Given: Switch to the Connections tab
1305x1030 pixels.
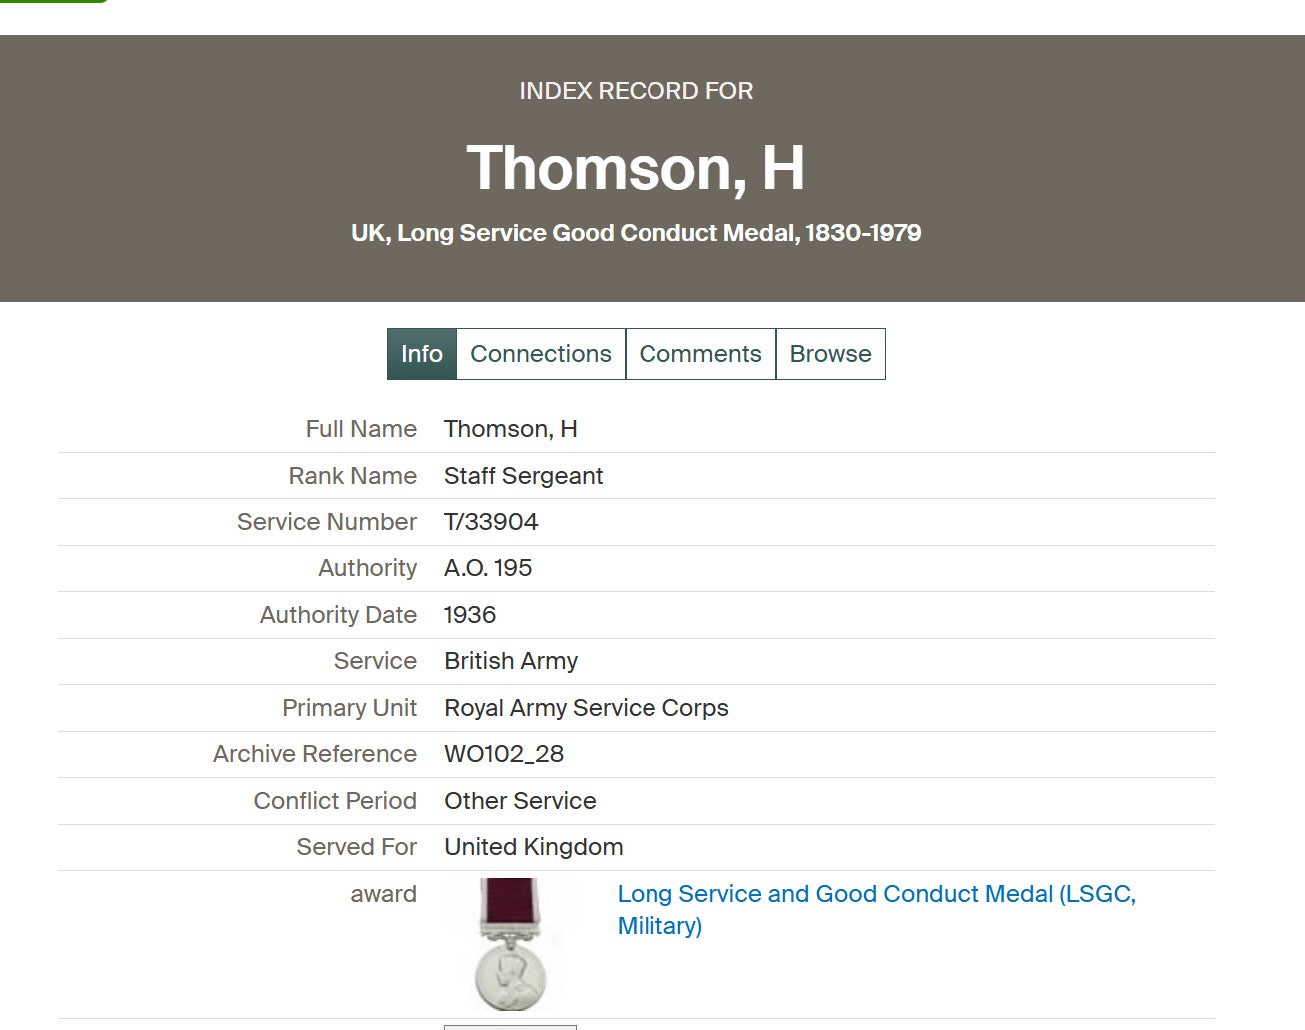Looking at the screenshot, I should point(540,354).
